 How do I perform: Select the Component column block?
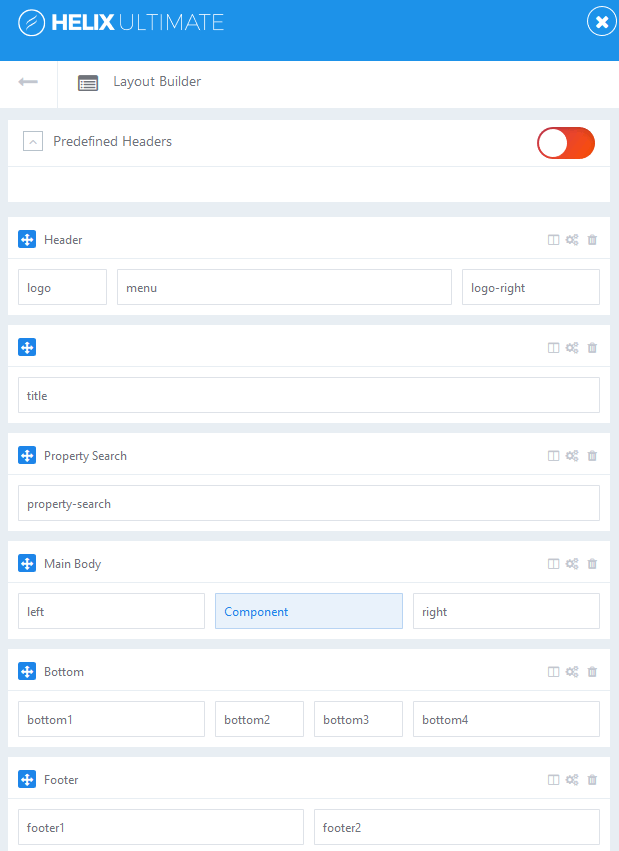click(308, 611)
